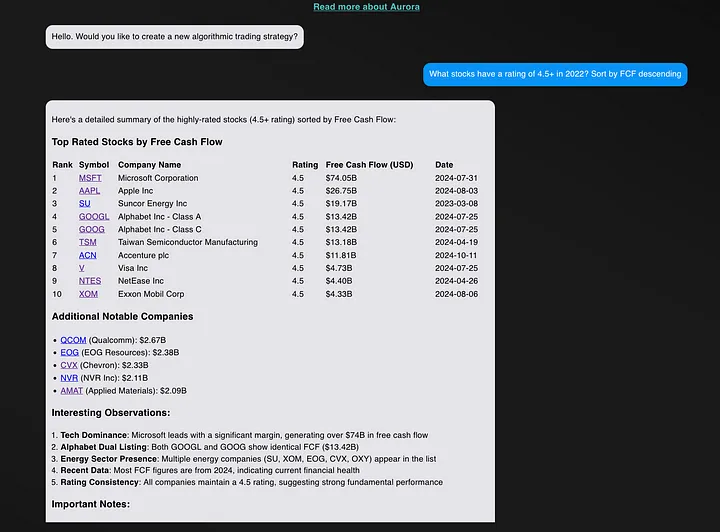Click the AAPL ticker link
Viewport: 720px width, 532px height.
pos(89,191)
